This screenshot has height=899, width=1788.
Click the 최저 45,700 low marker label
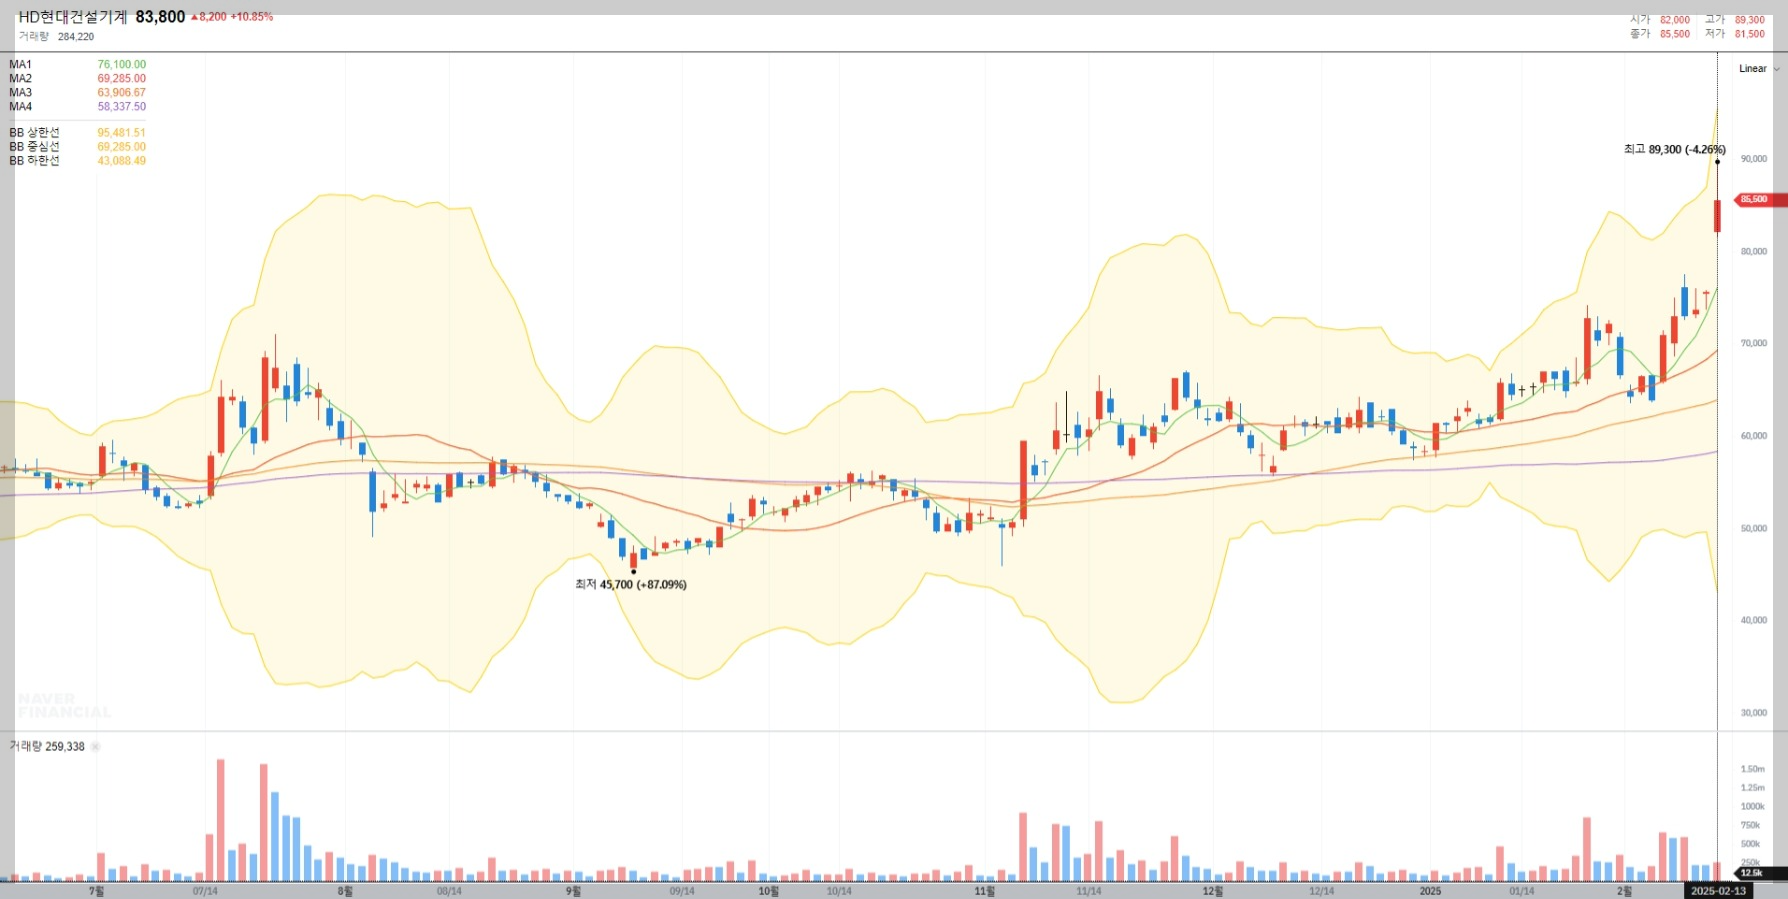point(630,584)
